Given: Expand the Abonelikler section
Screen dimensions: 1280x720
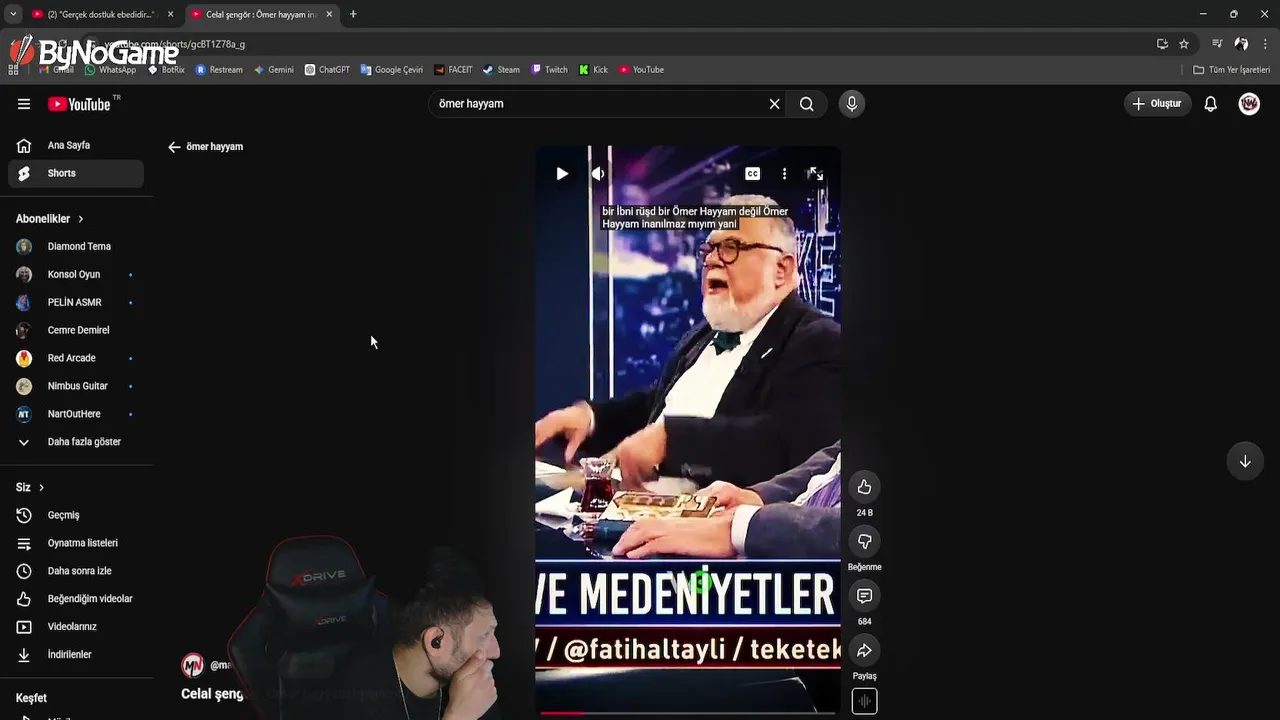Looking at the screenshot, I should pyautogui.click(x=50, y=219).
